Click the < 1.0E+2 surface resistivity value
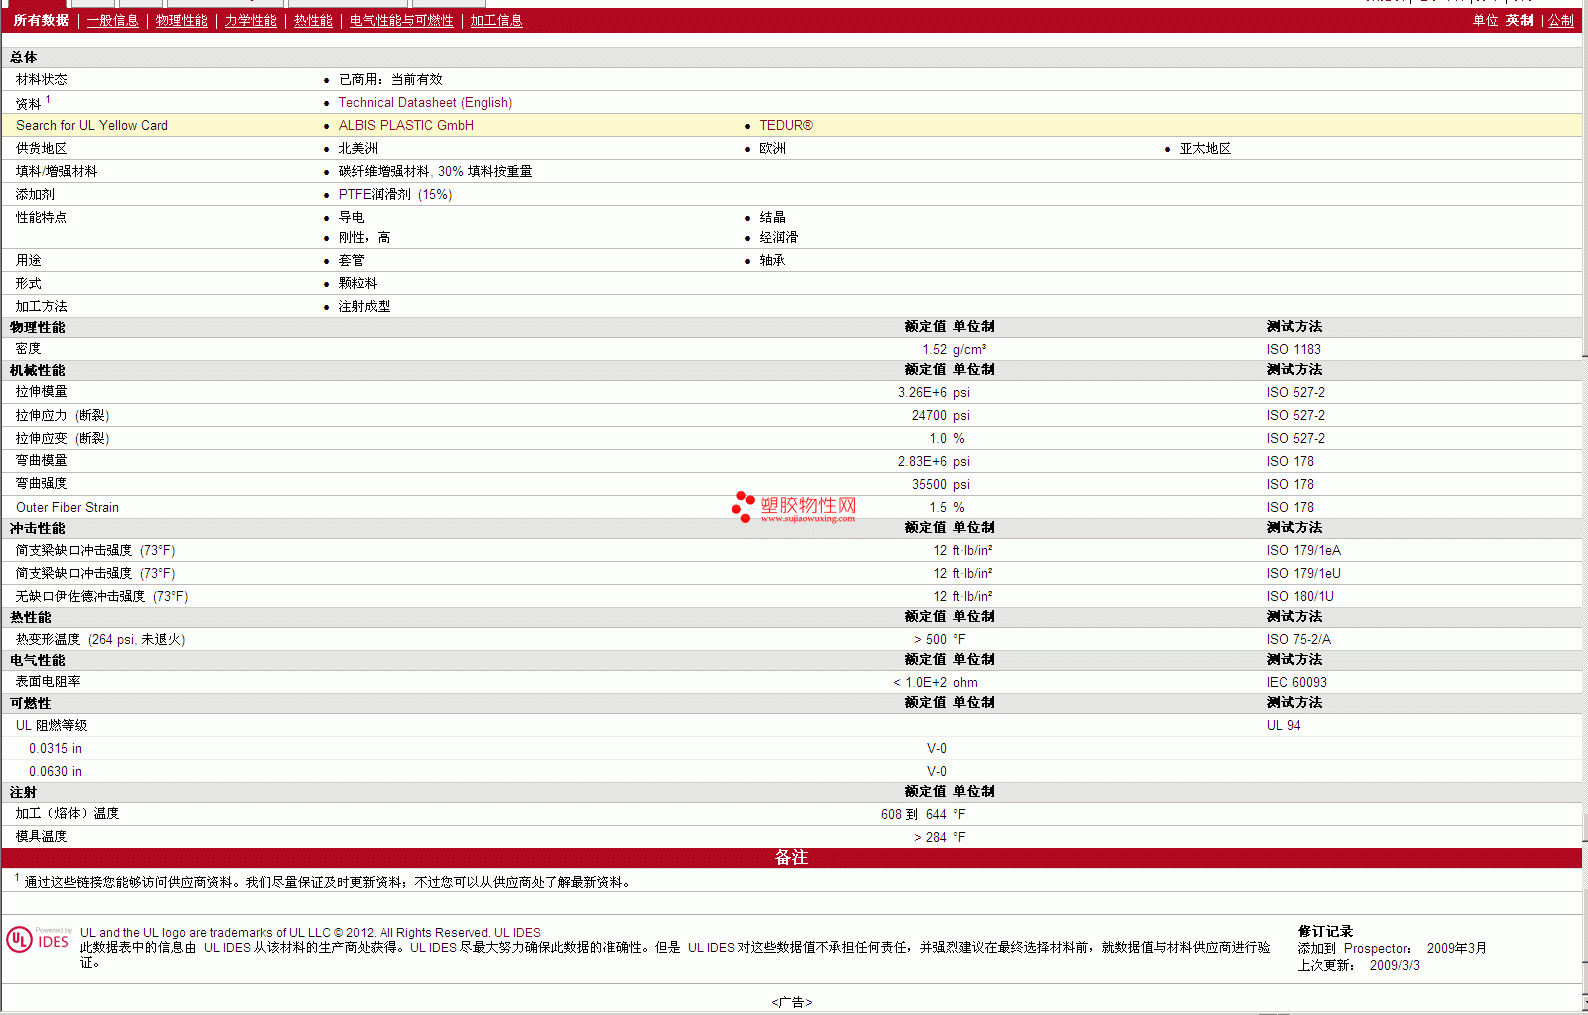Screen dimensions: 1588x1015 coord(920,682)
